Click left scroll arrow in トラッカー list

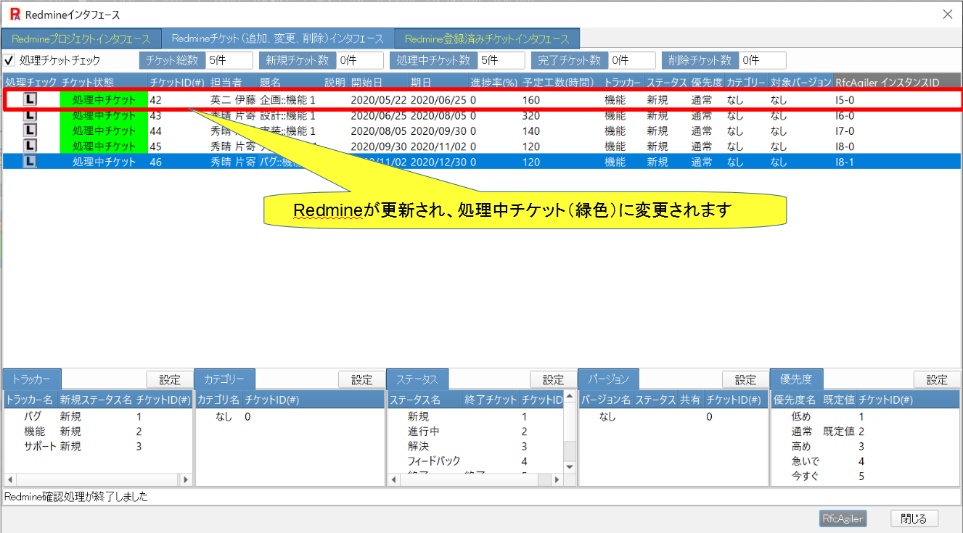(10, 479)
